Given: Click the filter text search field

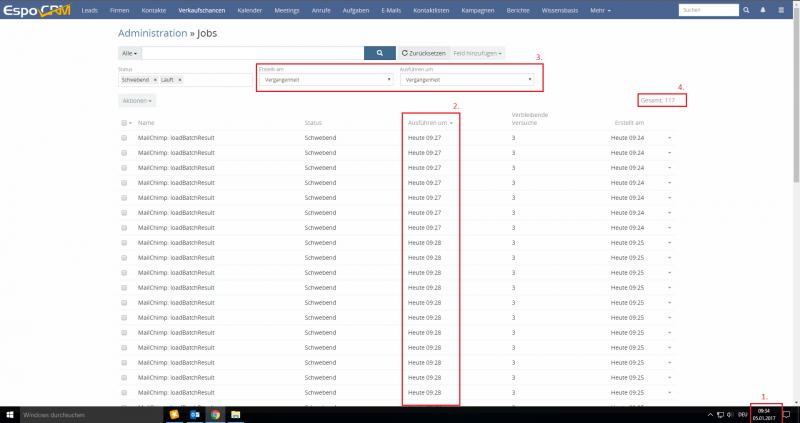Looking at the screenshot, I should (x=250, y=52).
